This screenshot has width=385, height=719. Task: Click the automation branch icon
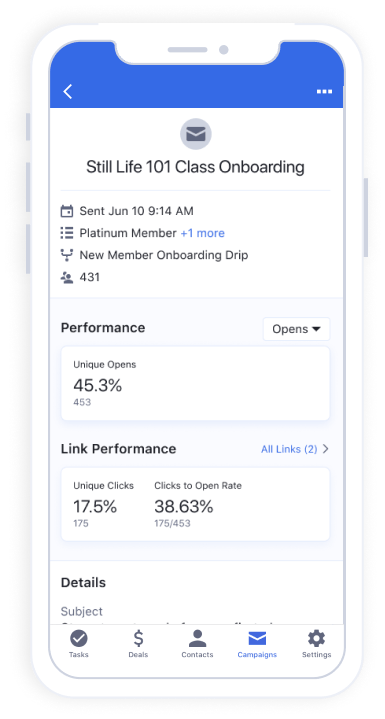[x=67, y=255]
